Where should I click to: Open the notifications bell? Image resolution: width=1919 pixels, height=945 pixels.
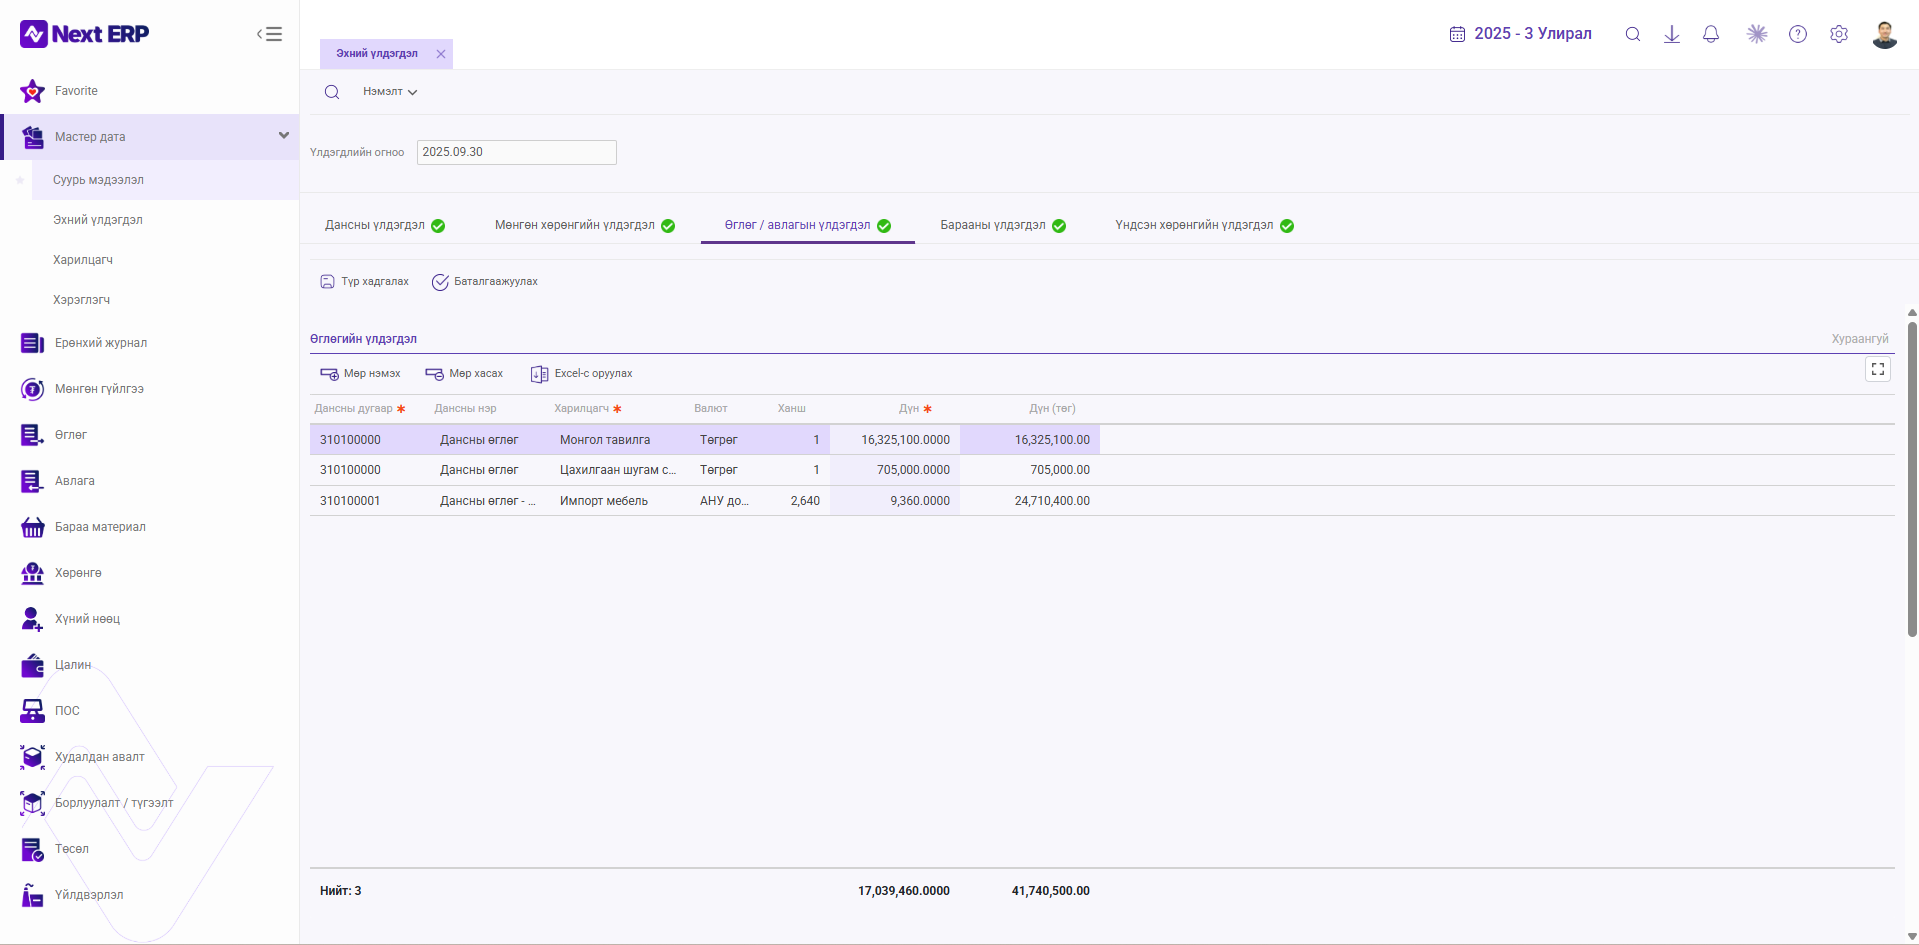pos(1711,34)
